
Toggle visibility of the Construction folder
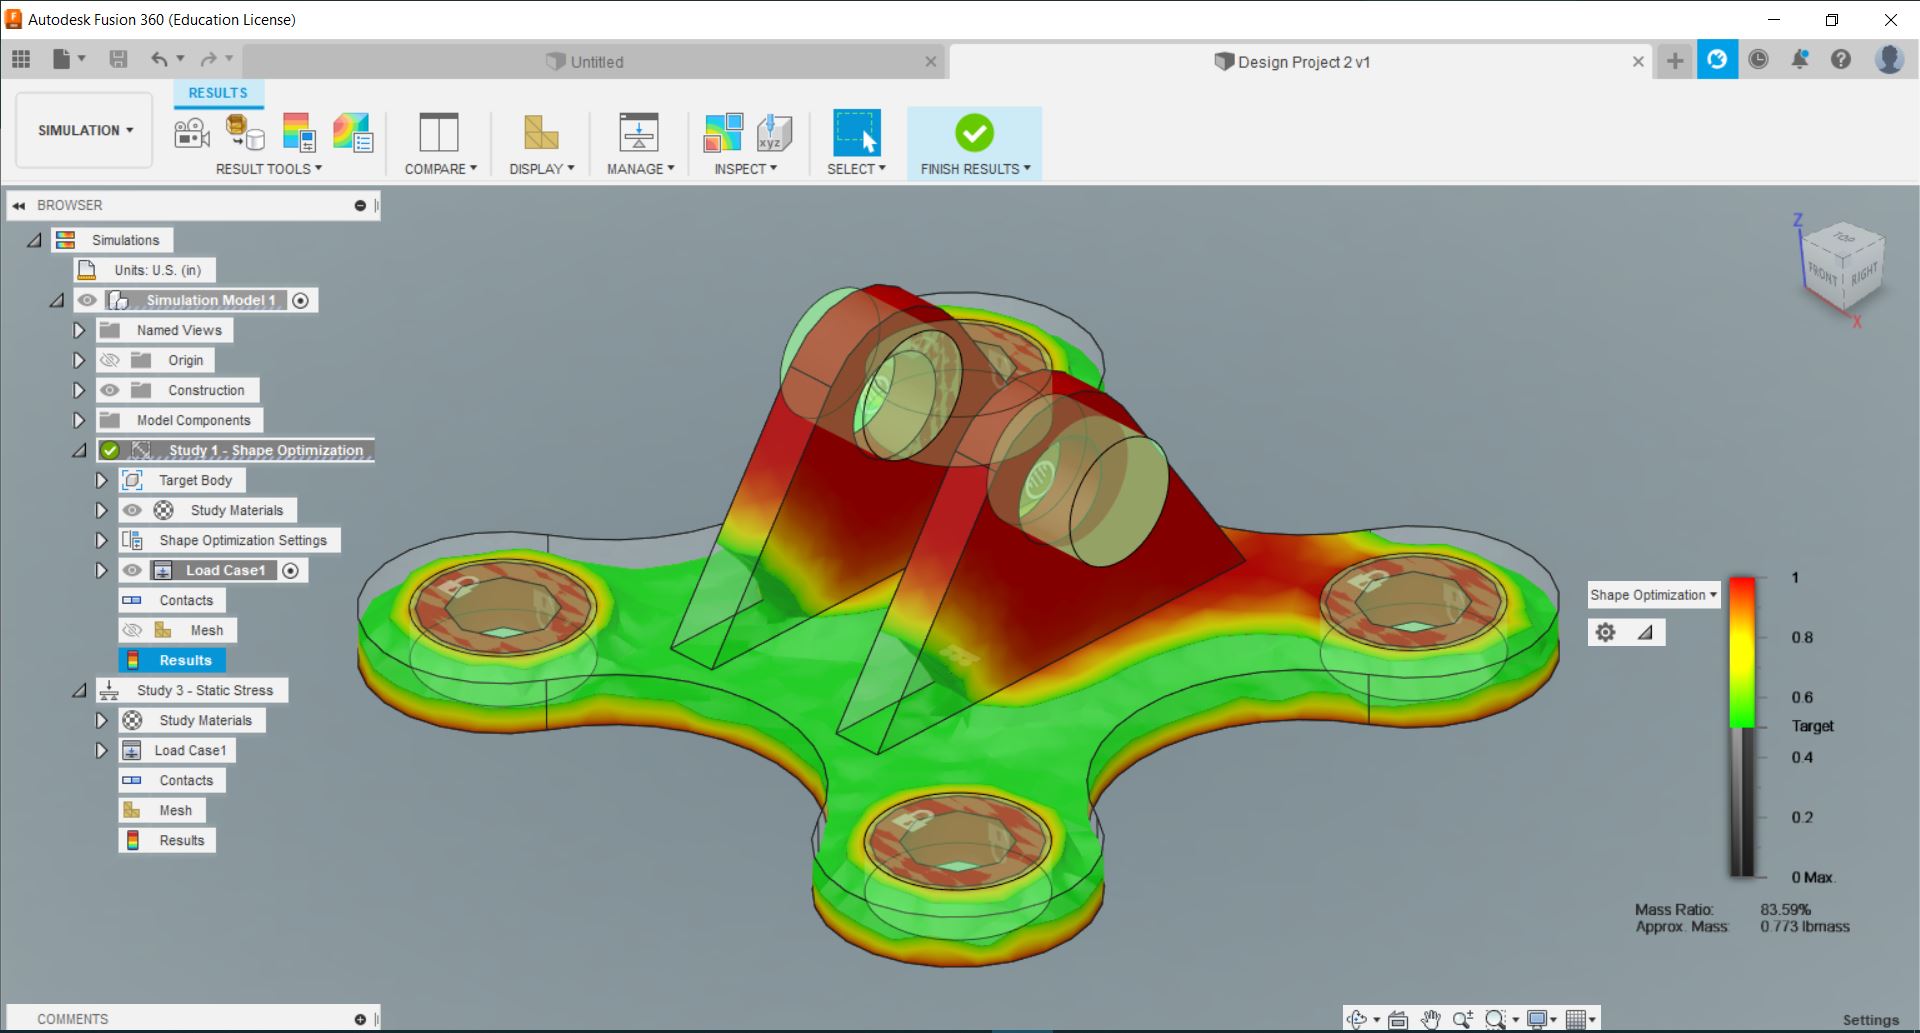(x=110, y=390)
